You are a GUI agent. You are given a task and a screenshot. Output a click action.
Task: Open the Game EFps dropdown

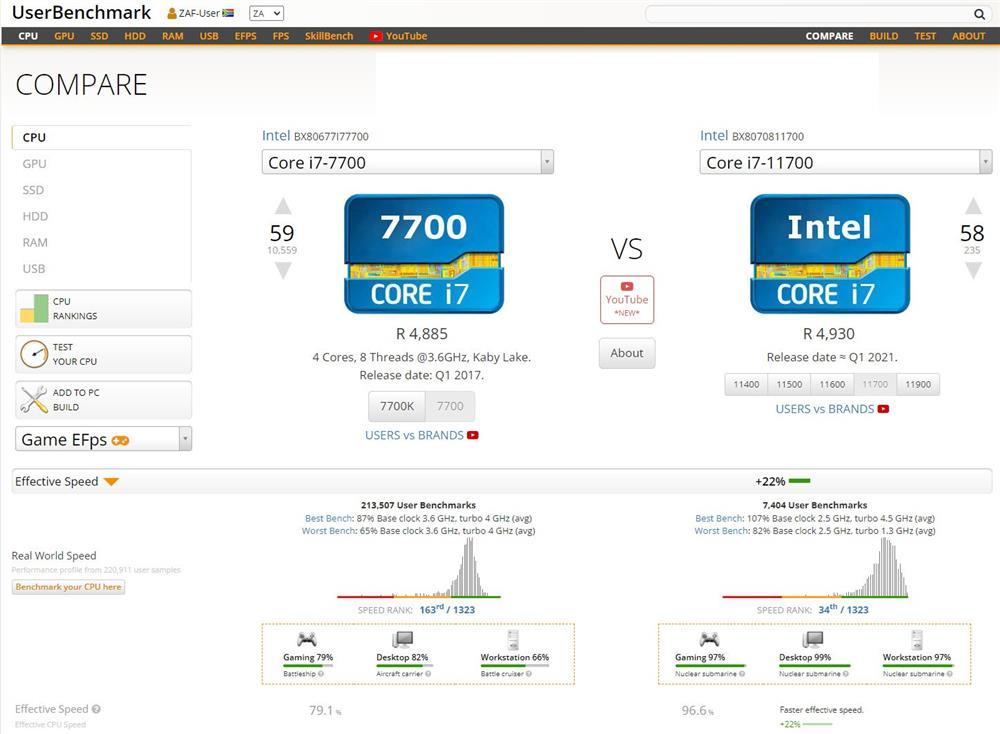103,439
